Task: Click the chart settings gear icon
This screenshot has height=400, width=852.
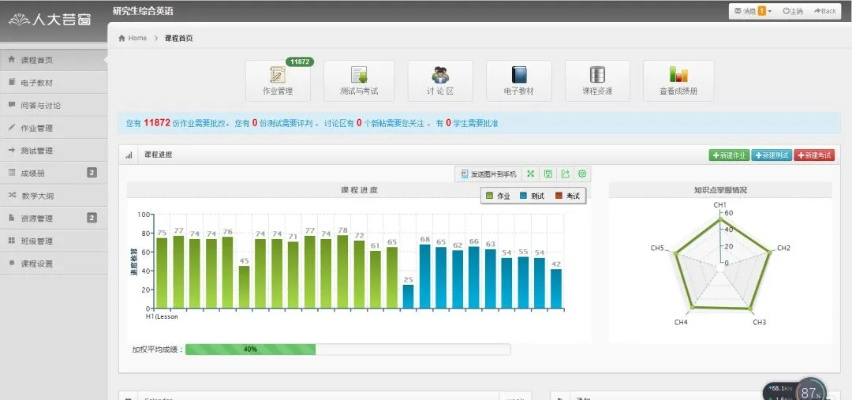Action: [583, 174]
